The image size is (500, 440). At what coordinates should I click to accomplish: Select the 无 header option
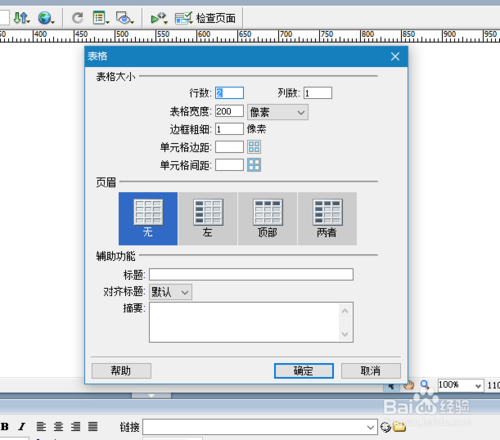pyautogui.click(x=148, y=219)
